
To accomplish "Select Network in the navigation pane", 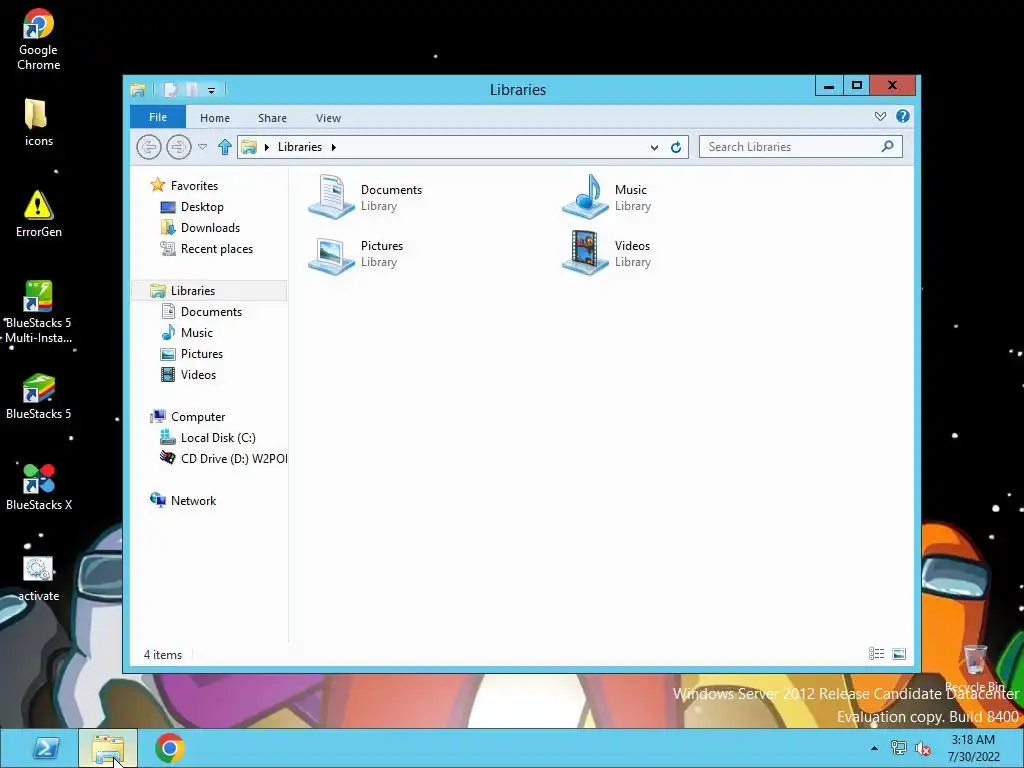I will 183,500.
